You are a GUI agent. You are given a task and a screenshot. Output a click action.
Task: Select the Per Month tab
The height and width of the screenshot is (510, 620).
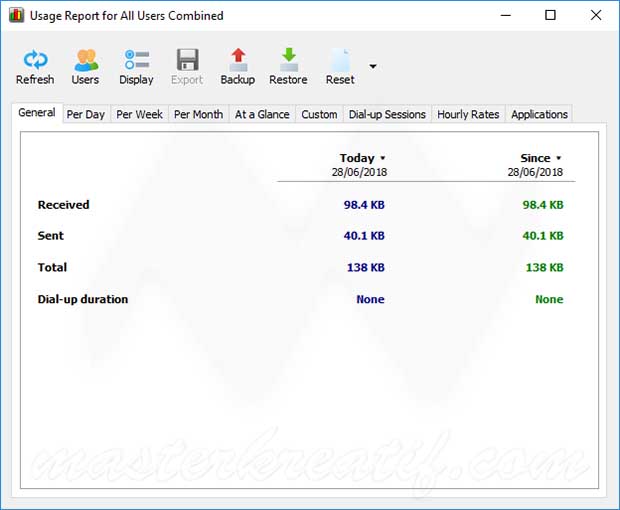[x=198, y=114]
